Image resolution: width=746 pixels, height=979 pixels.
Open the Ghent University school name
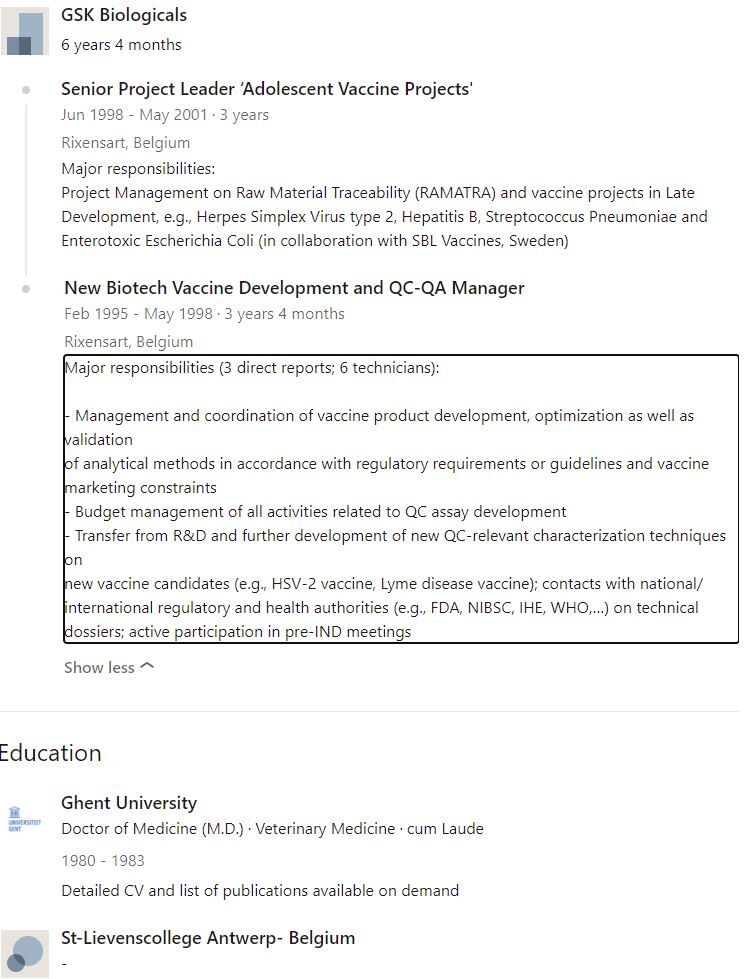tap(129, 803)
